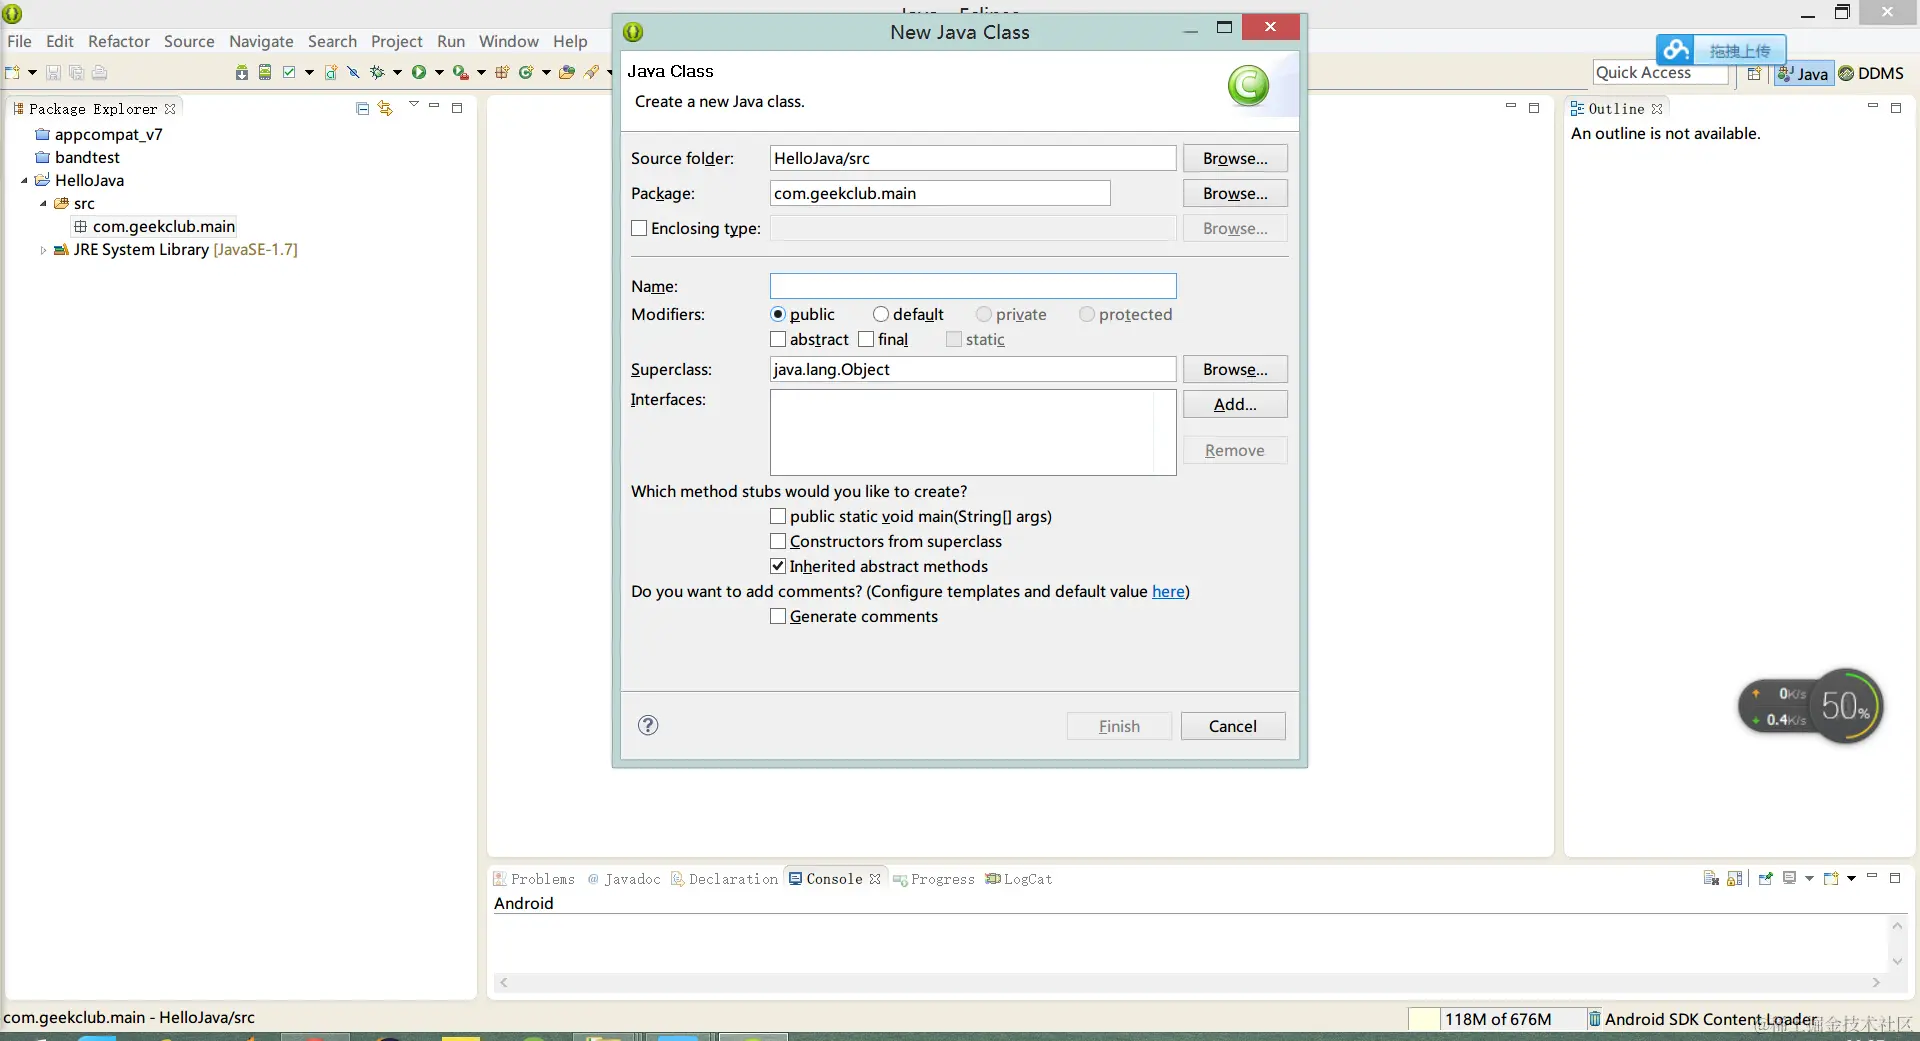Open the New Java Class dropdown arrow
The image size is (1920, 1041).
click(x=546, y=72)
